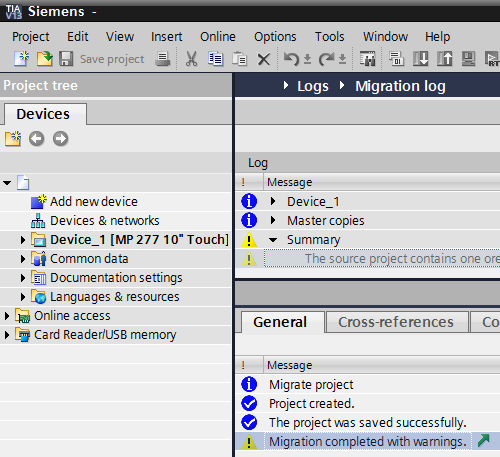Image resolution: width=500 pixels, height=457 pixels.
Task: Create new group in project tree
Action: point(13,139)
